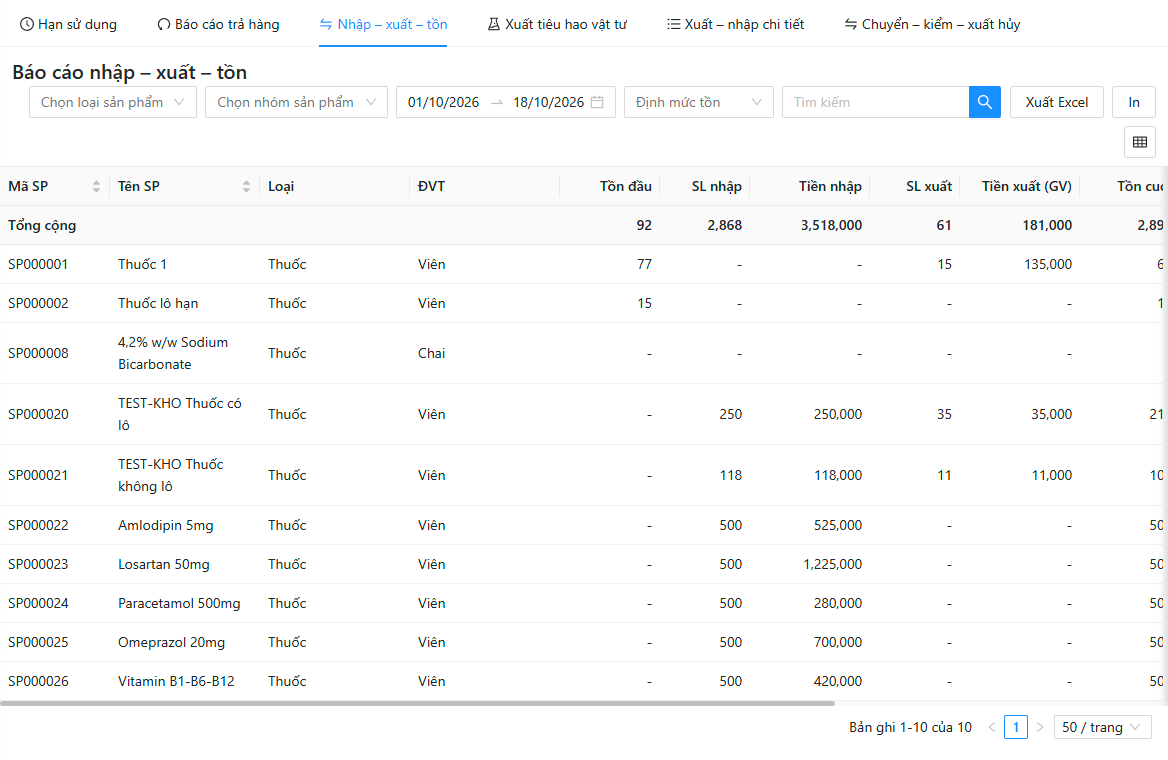Viewport: 1168px width, 760px height.
Task: Open Chọn nhóm sản phẩm dropdown
Action: coord(296,102)
